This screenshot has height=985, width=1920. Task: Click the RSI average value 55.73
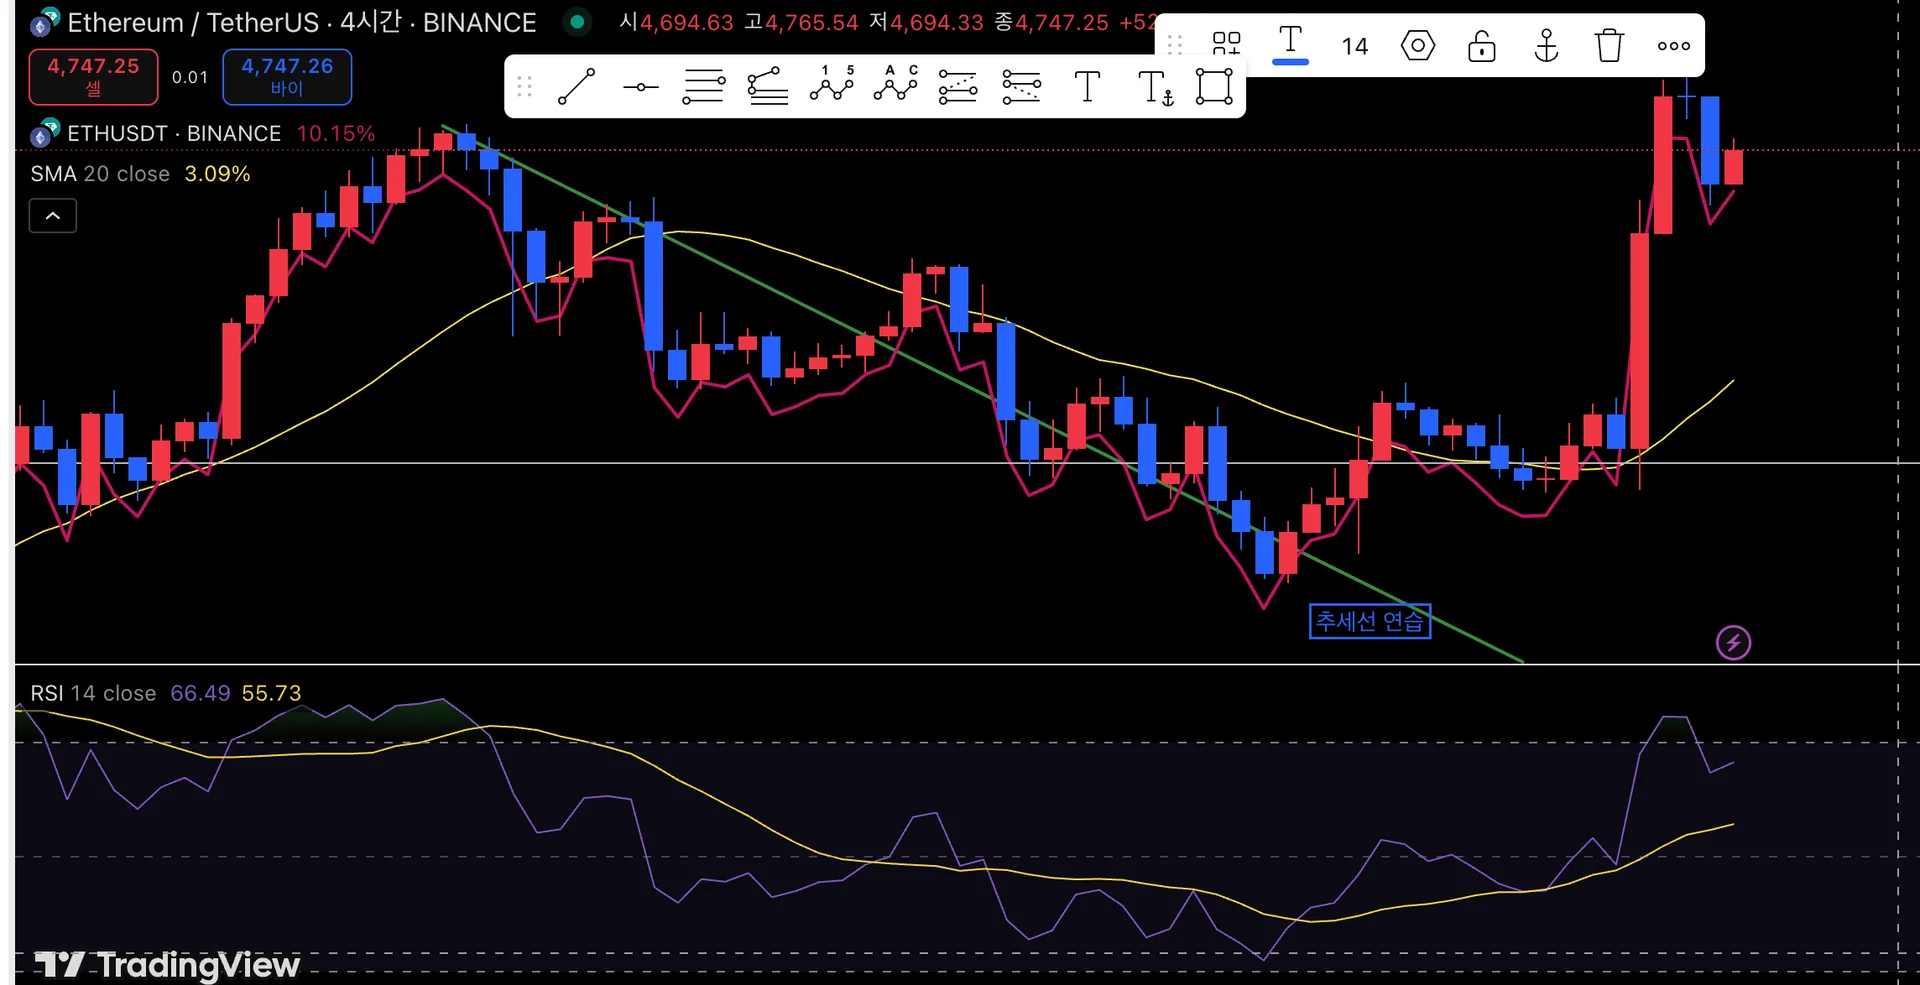coord(271,693)
